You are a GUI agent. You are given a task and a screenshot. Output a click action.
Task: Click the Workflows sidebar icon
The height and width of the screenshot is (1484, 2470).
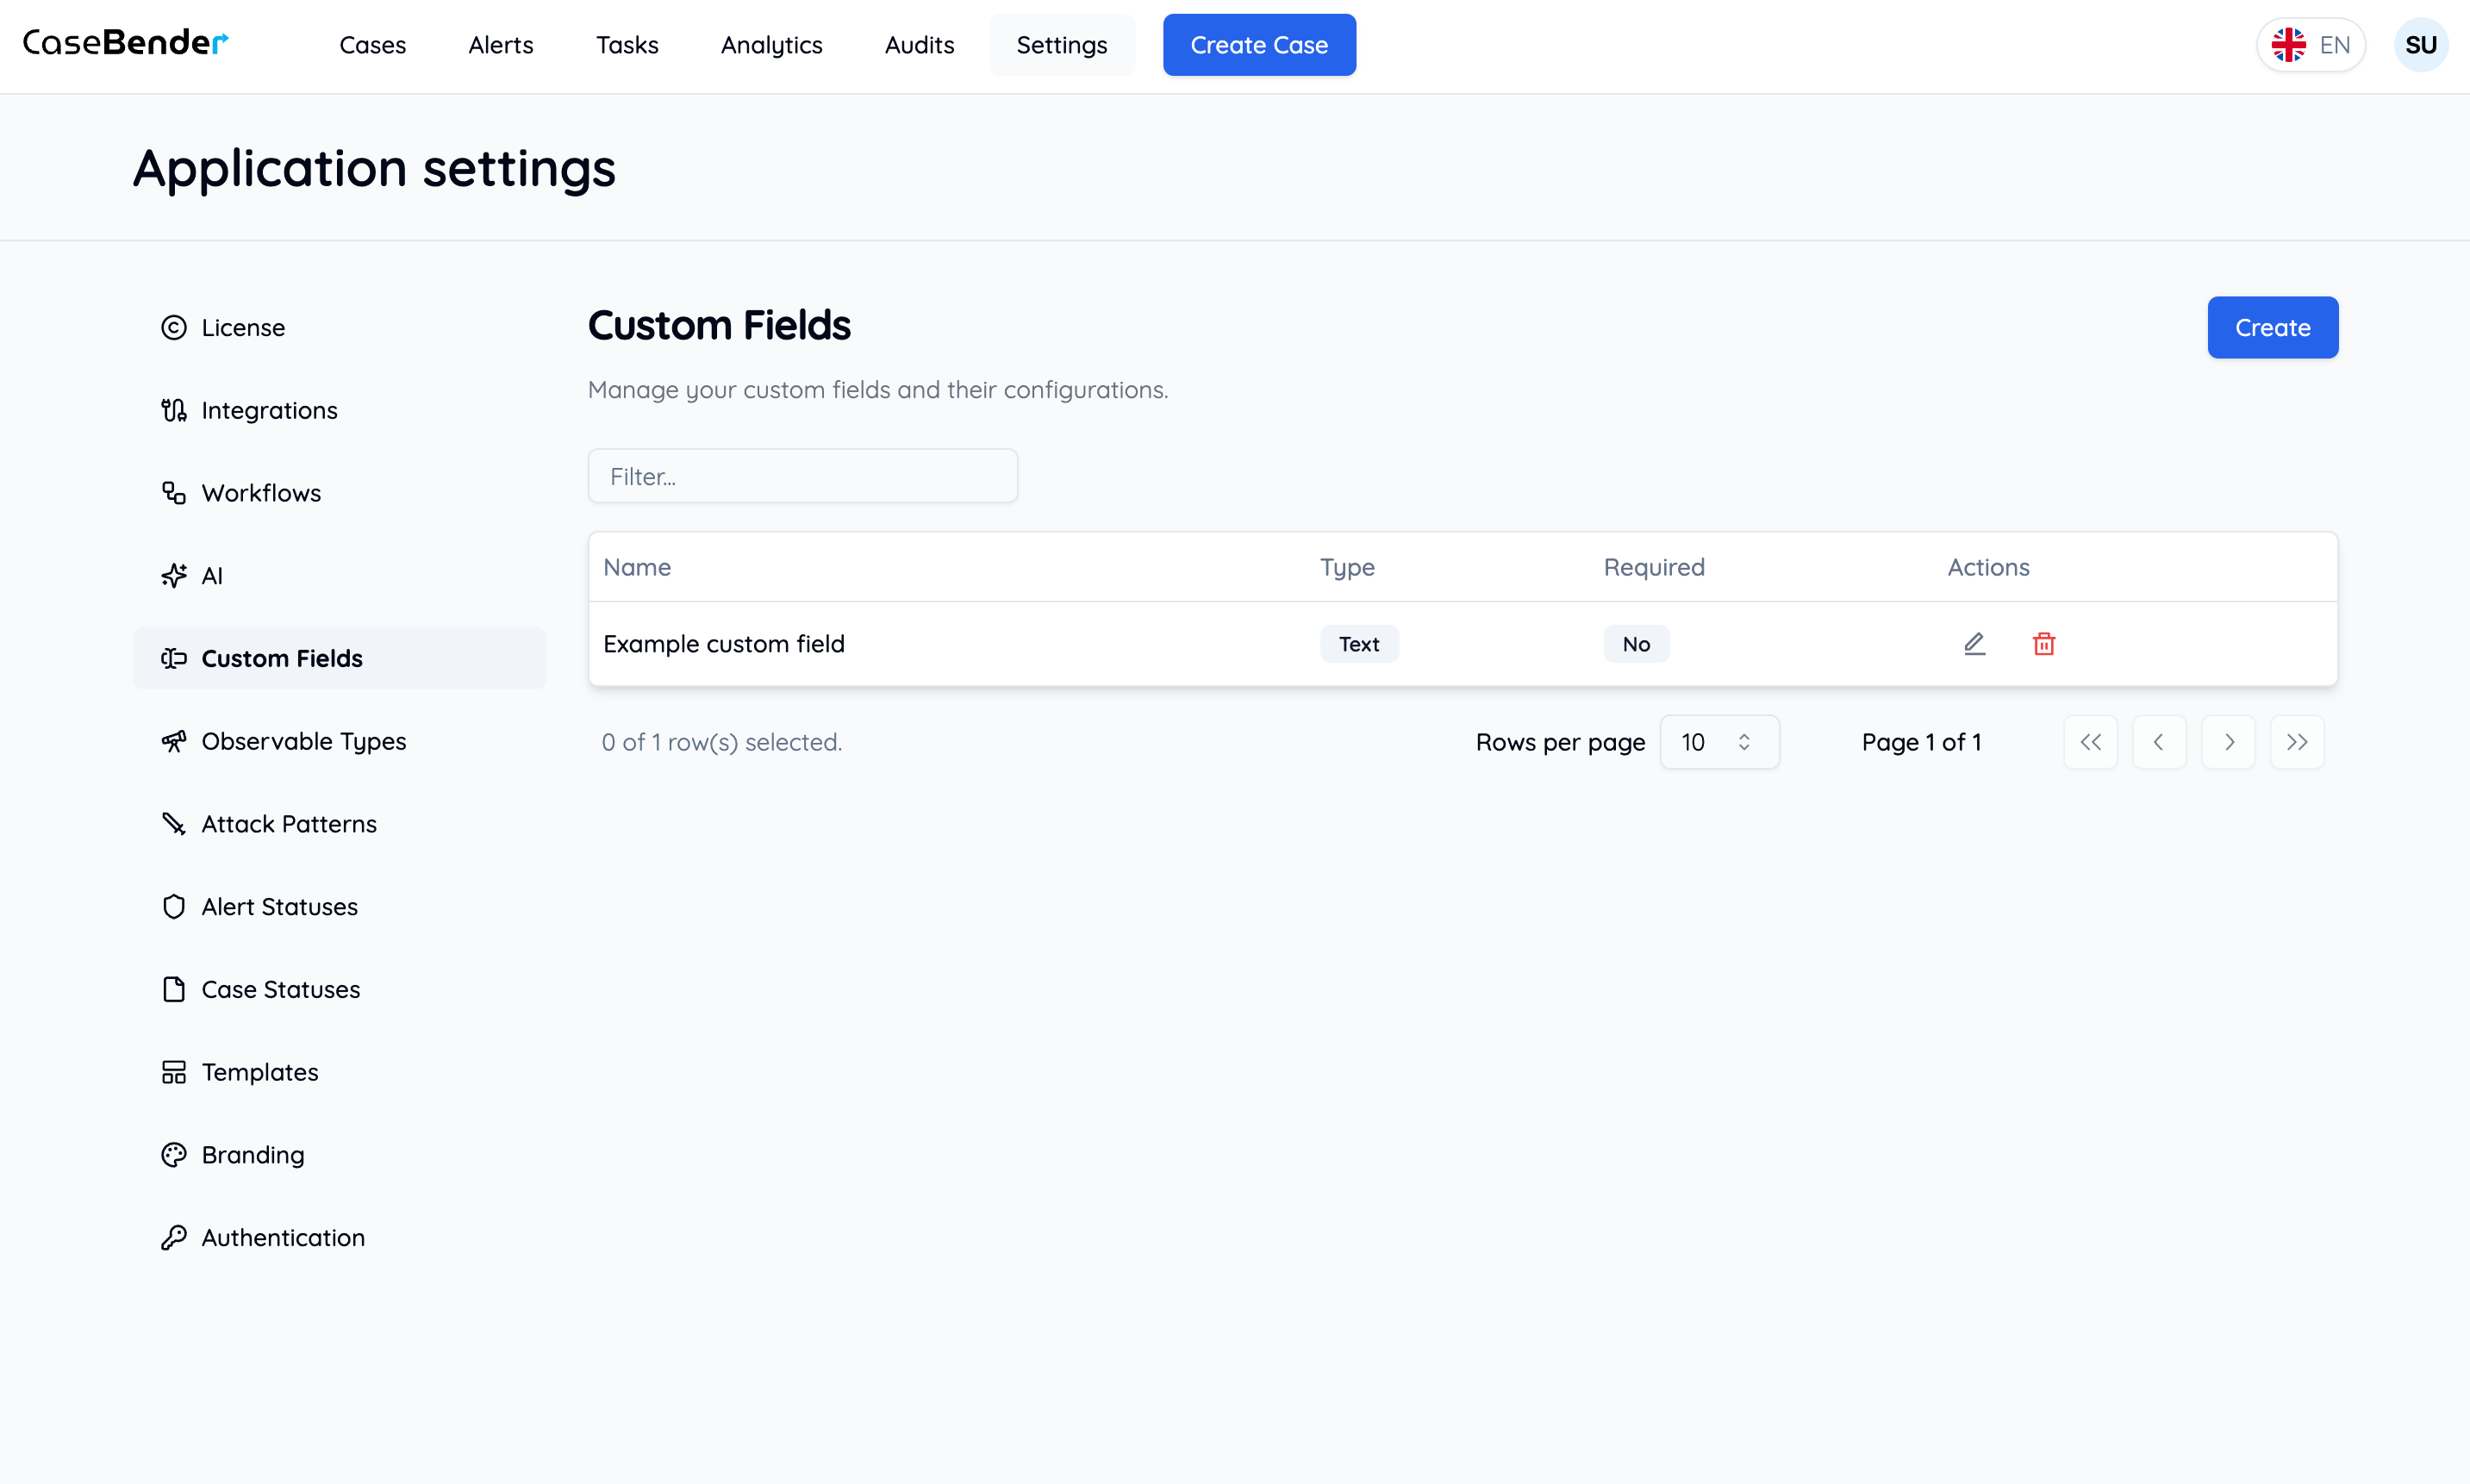174,493
